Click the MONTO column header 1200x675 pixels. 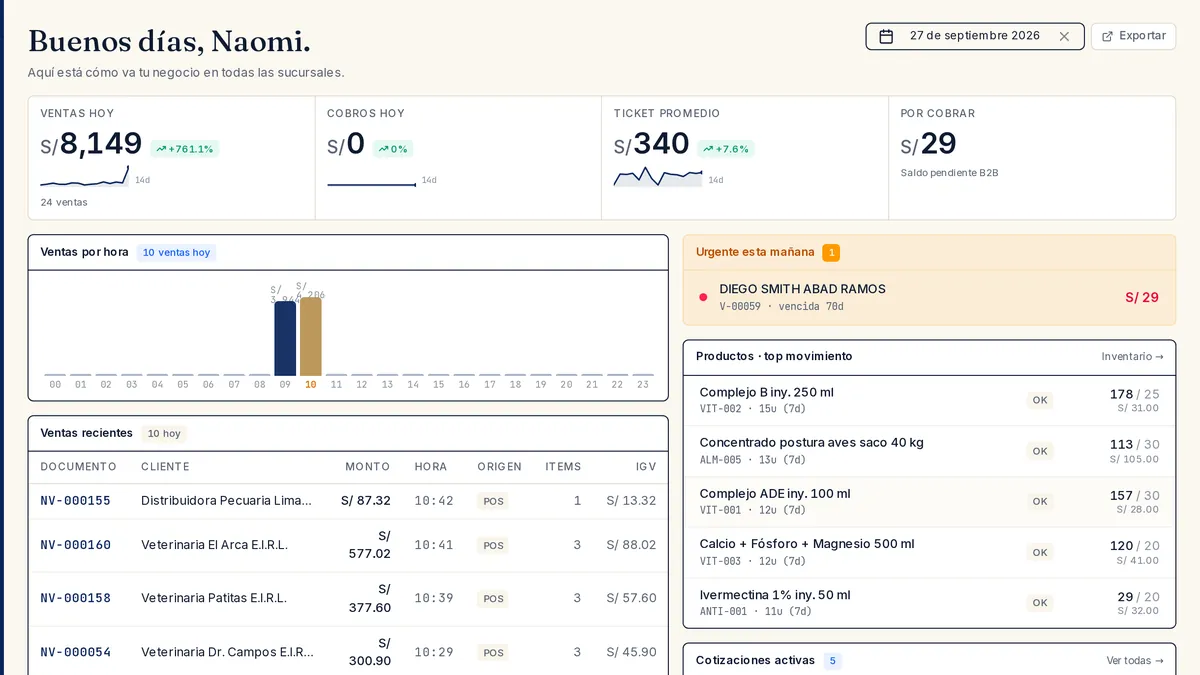coord(368,467)
